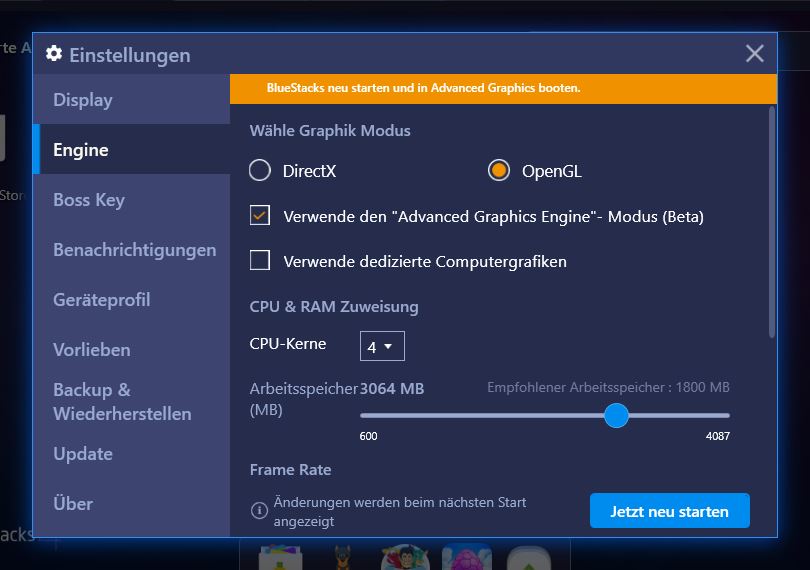810x570 pixels.
Task: Click the Frame Rate section heading
Action: coord(290,469)
